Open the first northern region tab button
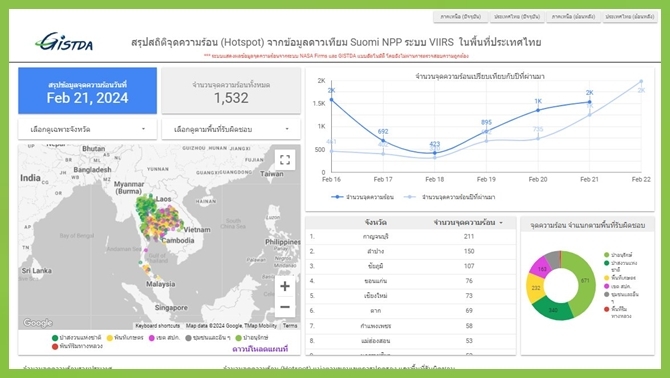 coord(461,17)
